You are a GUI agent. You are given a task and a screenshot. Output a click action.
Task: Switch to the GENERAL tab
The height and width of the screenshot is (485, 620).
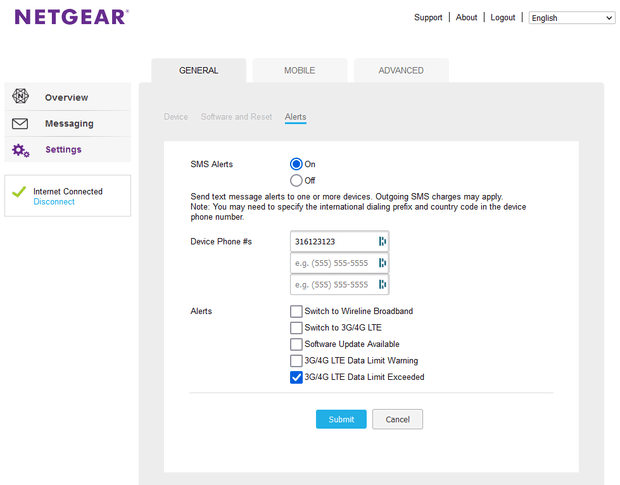coord(198,70)
